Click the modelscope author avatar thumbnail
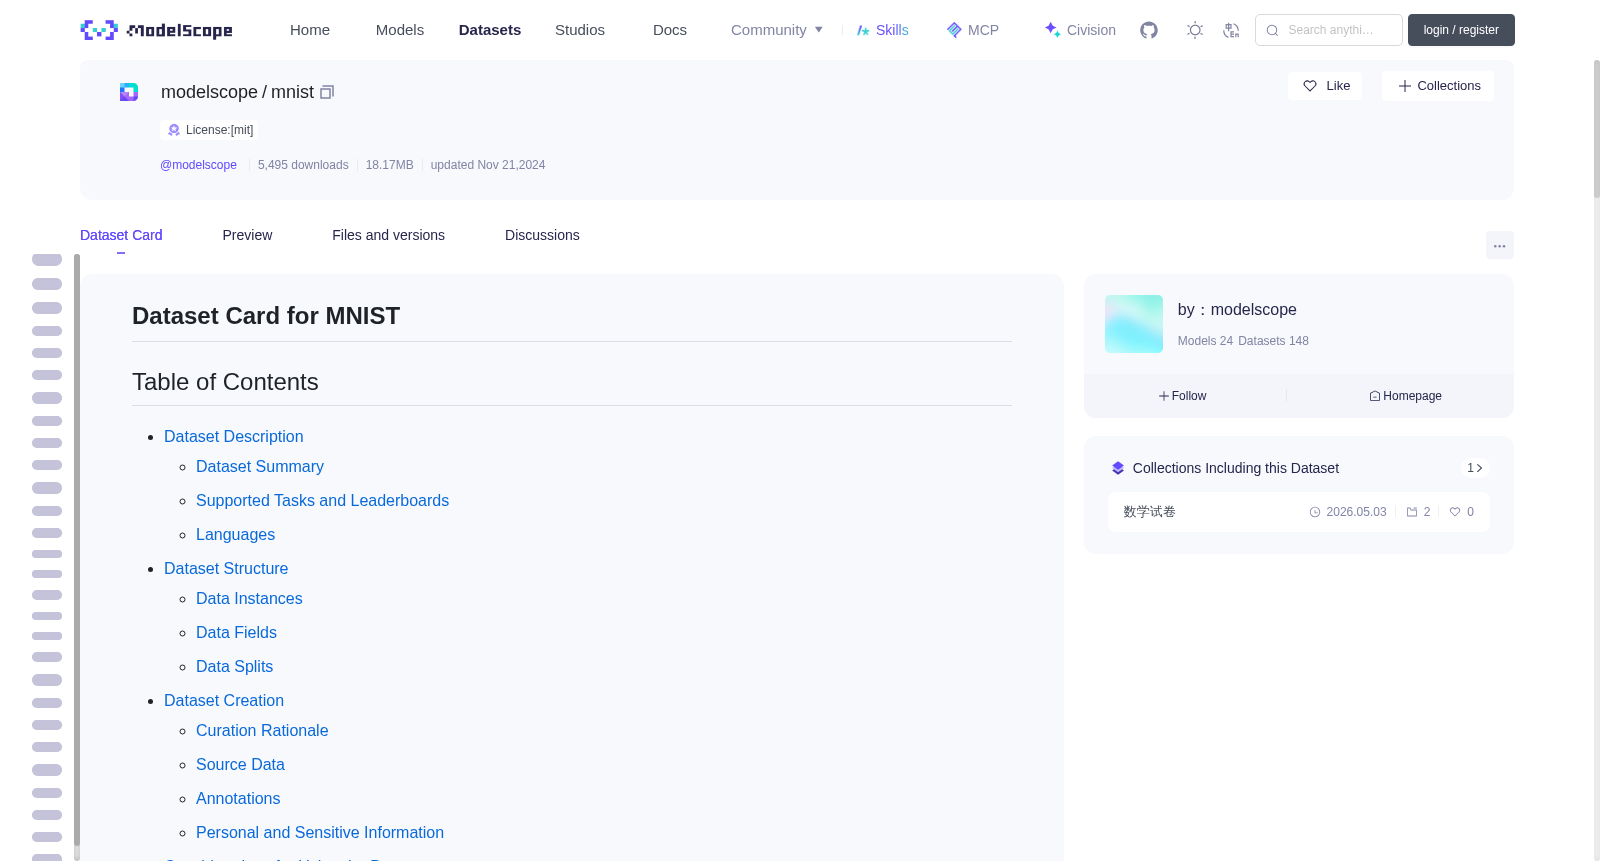The height and width of the screenshot is (861, 1600). (x=1134, y=324)
